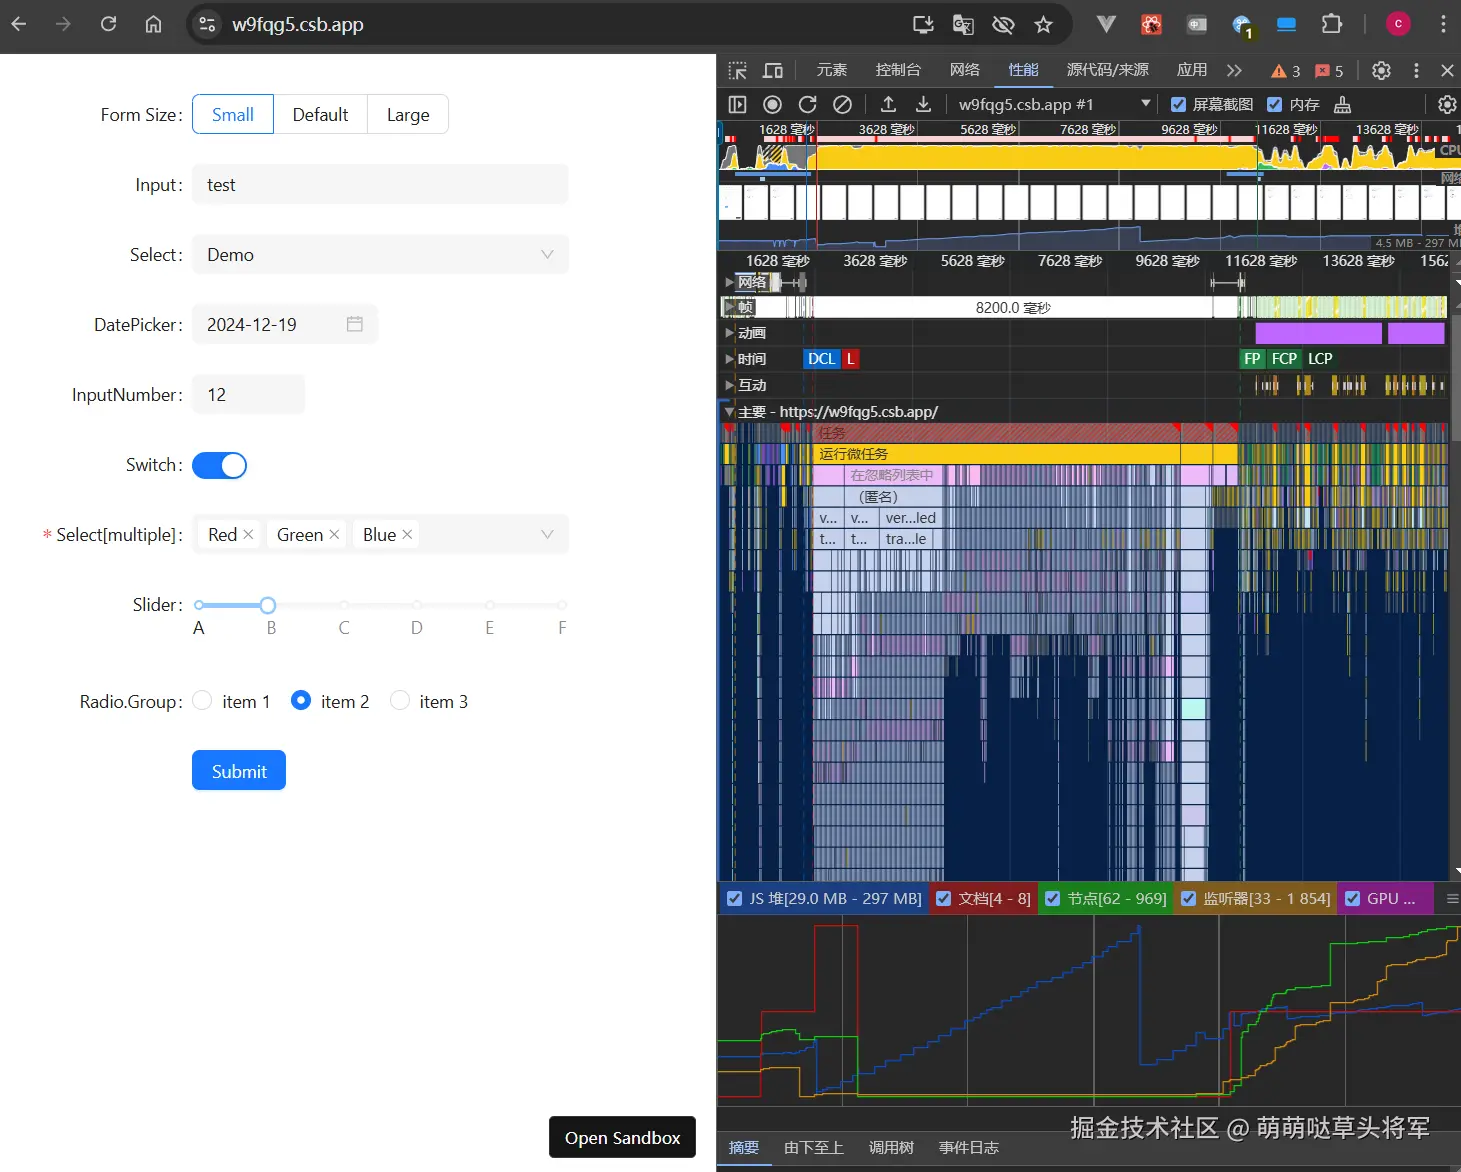Turn off the Switch toggle

pos(219,465)
